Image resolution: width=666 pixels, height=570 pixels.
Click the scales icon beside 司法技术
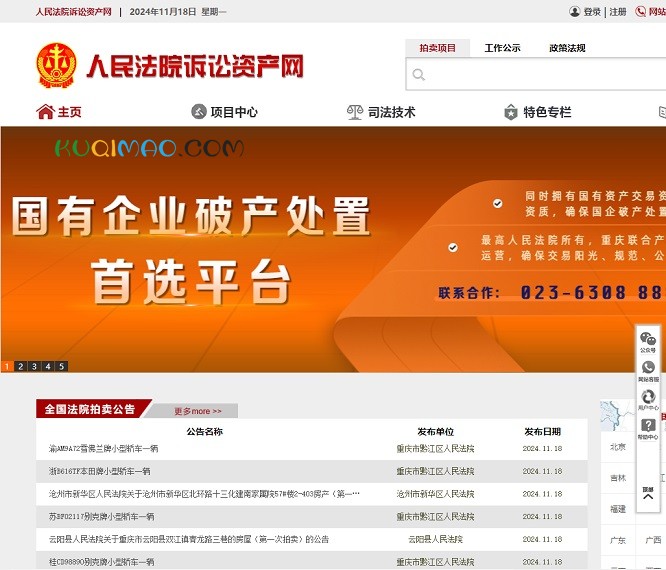coord(355,112)
